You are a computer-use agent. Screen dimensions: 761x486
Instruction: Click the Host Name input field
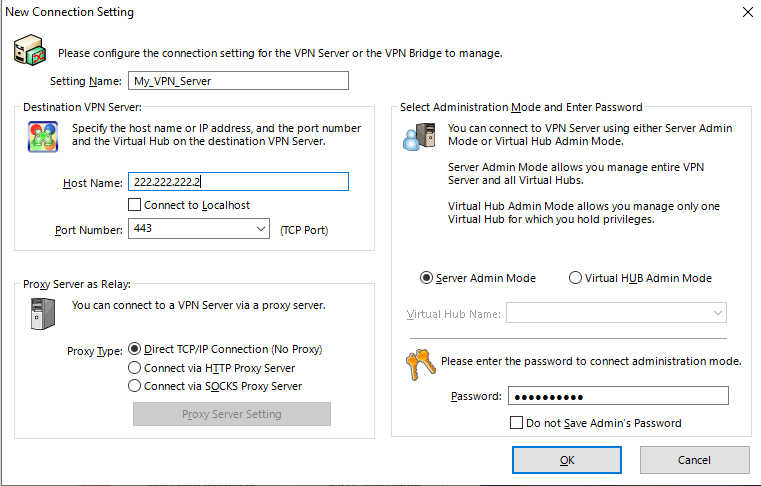[238, 182]
